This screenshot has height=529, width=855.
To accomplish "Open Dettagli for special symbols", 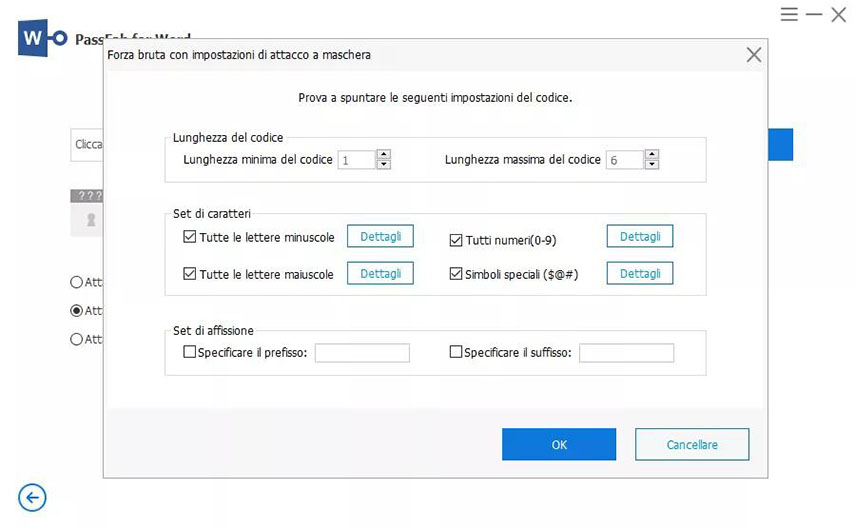I will pyautogui.click(x=639, y=273).
